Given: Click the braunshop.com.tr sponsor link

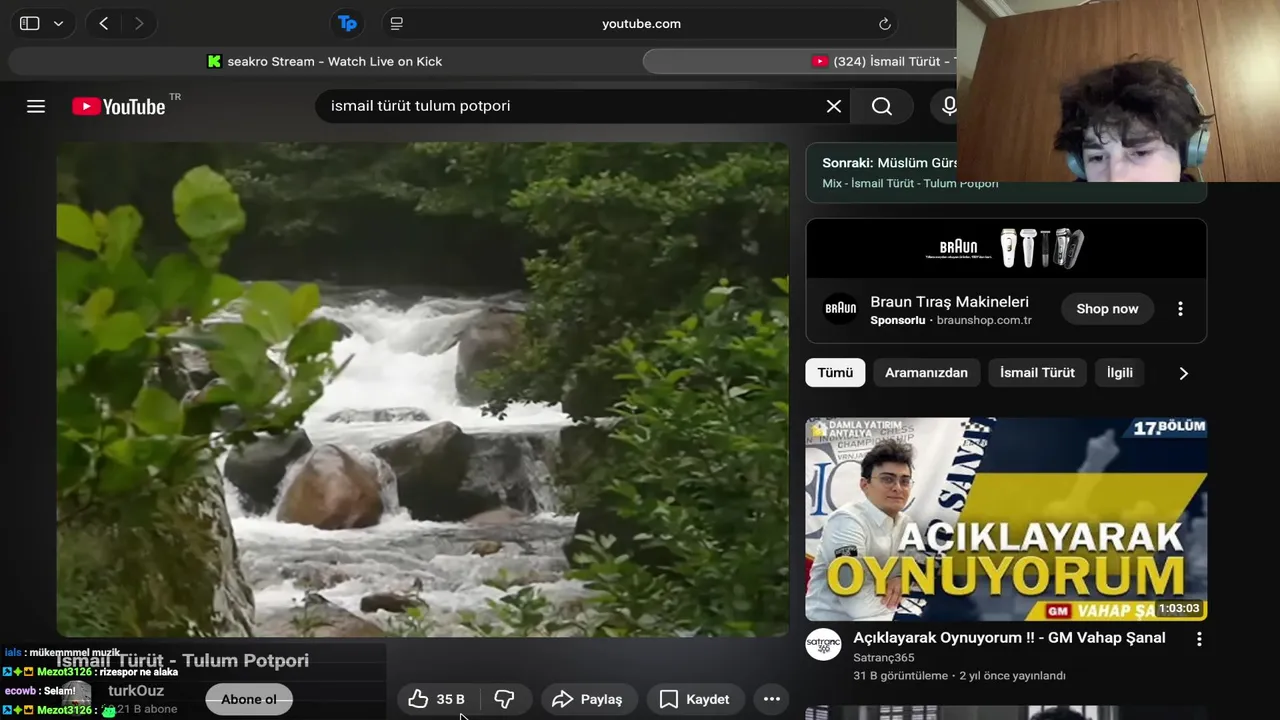Looking at the screenshot, I should [984, 320].
